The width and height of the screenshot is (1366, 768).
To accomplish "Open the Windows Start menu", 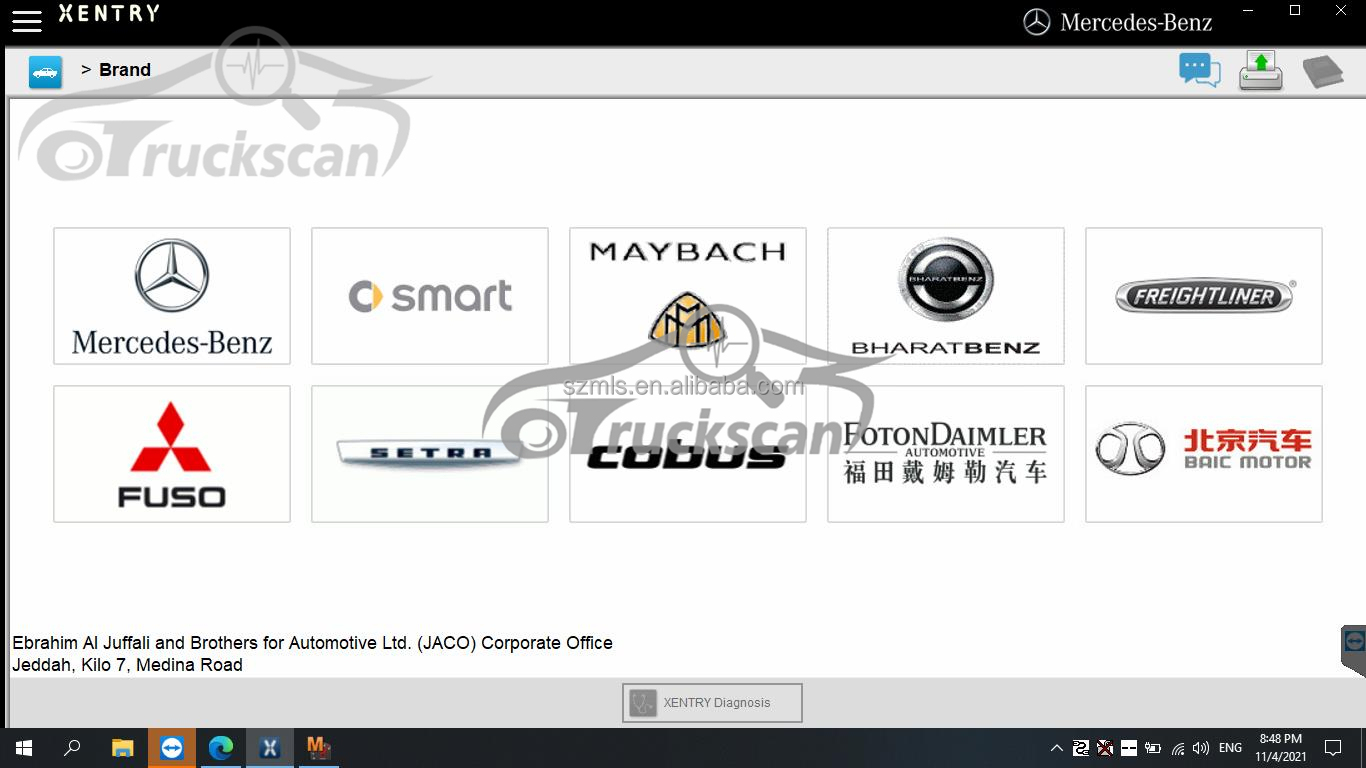I will click(24, 748).
